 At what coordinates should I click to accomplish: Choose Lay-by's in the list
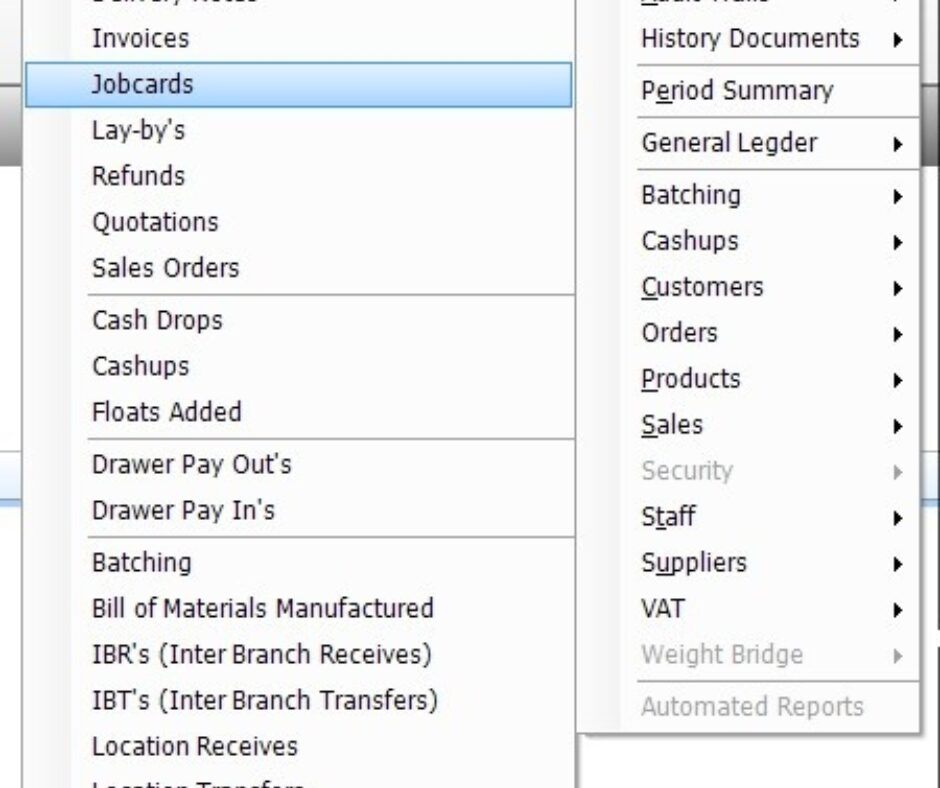(138, 131)
